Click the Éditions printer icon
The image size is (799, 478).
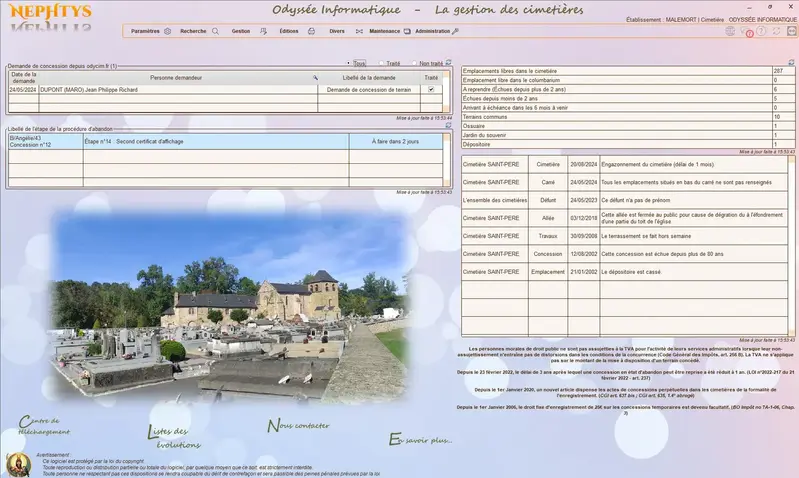[311, 31]
